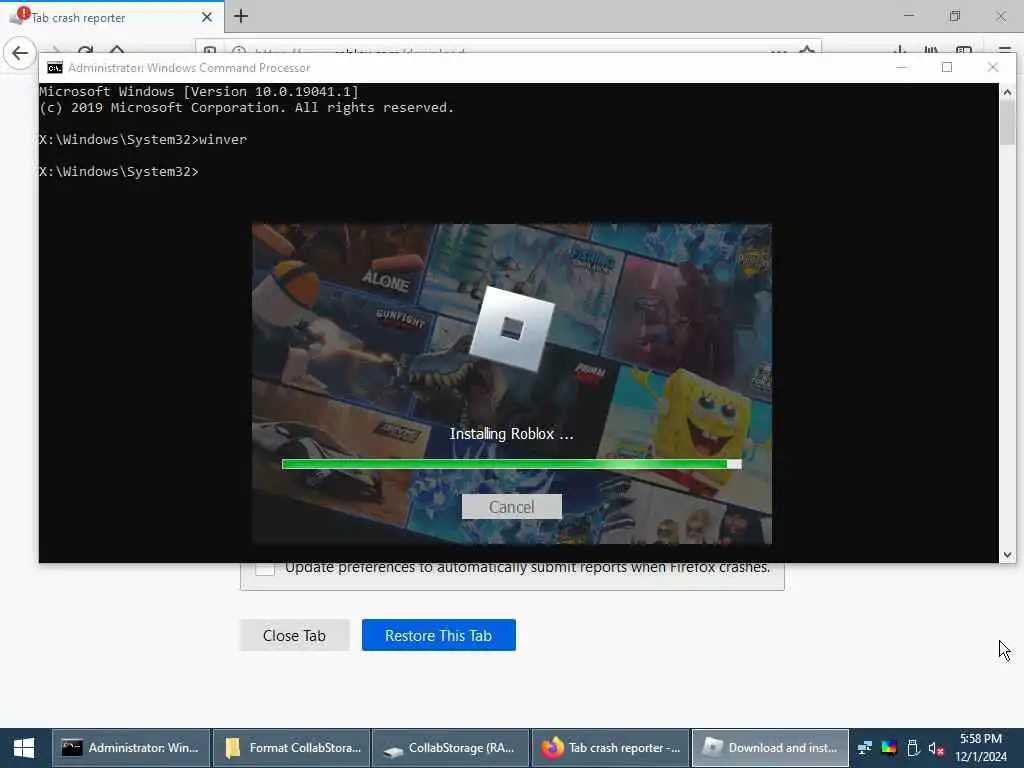1024x768 pixels.
Task: Close the Firefox window
Action: point(1000,16)
